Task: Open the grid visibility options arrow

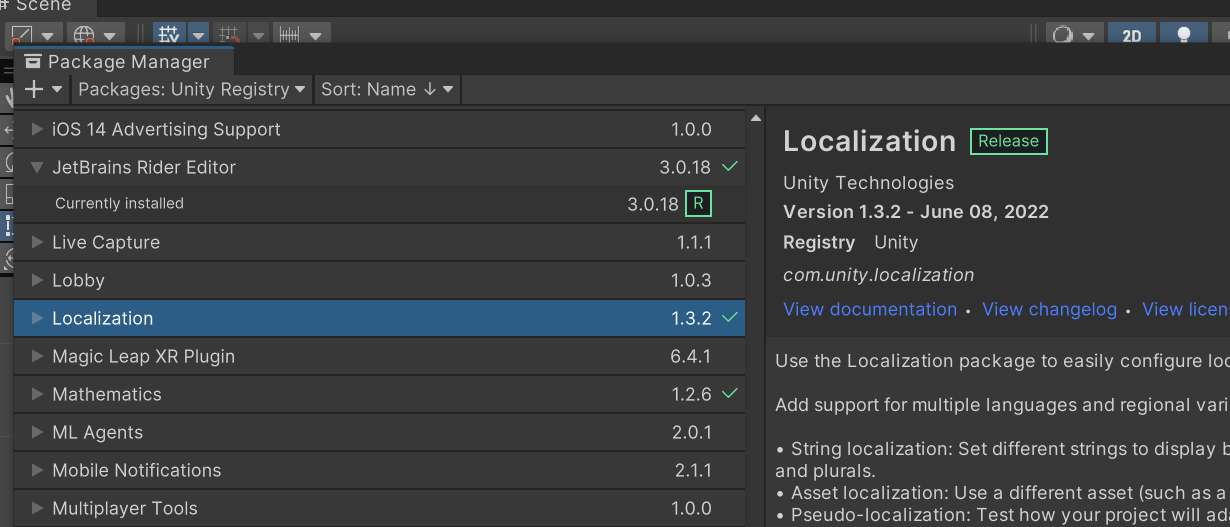Action: pos(198,35)
